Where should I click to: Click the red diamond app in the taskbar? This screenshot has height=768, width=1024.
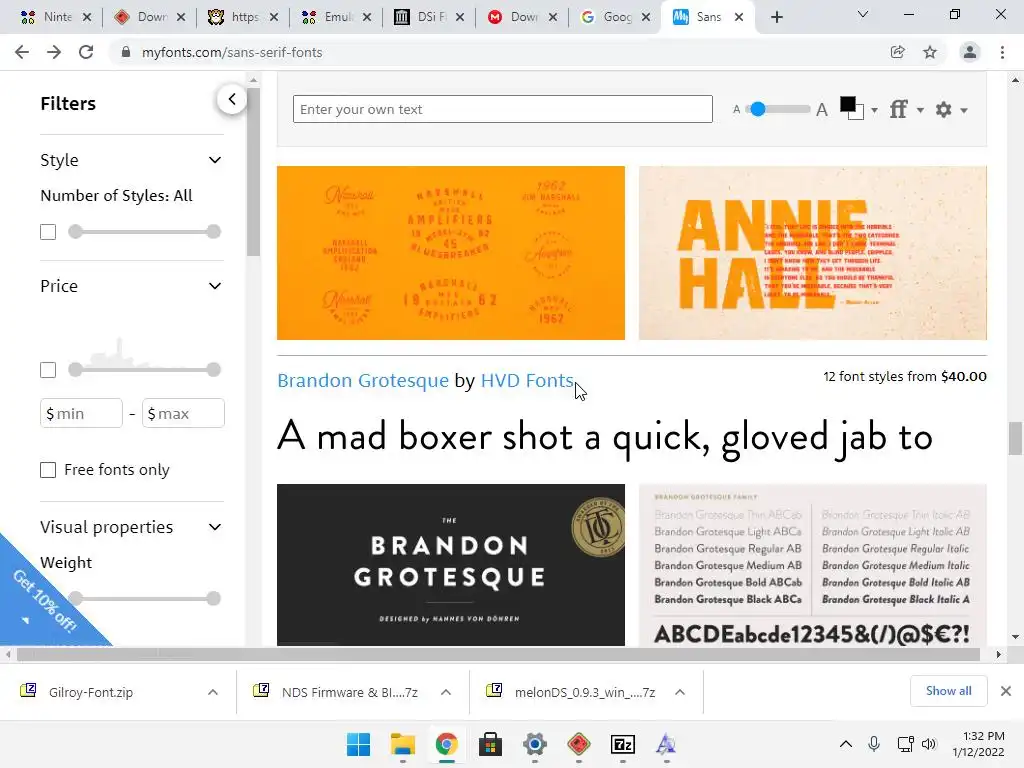579,744
